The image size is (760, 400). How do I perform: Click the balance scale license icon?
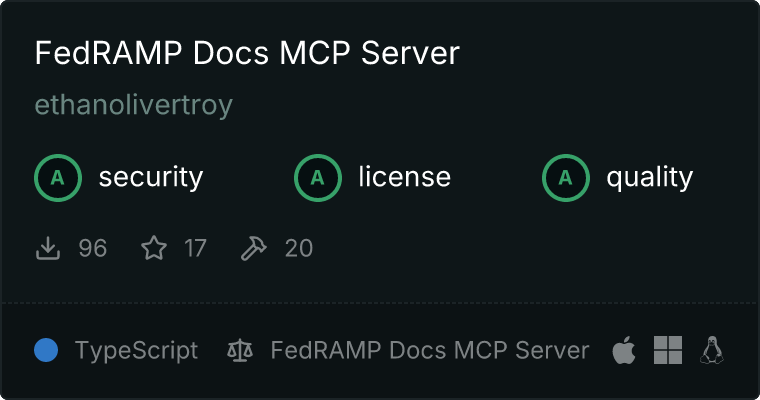(x=240, y=351)
